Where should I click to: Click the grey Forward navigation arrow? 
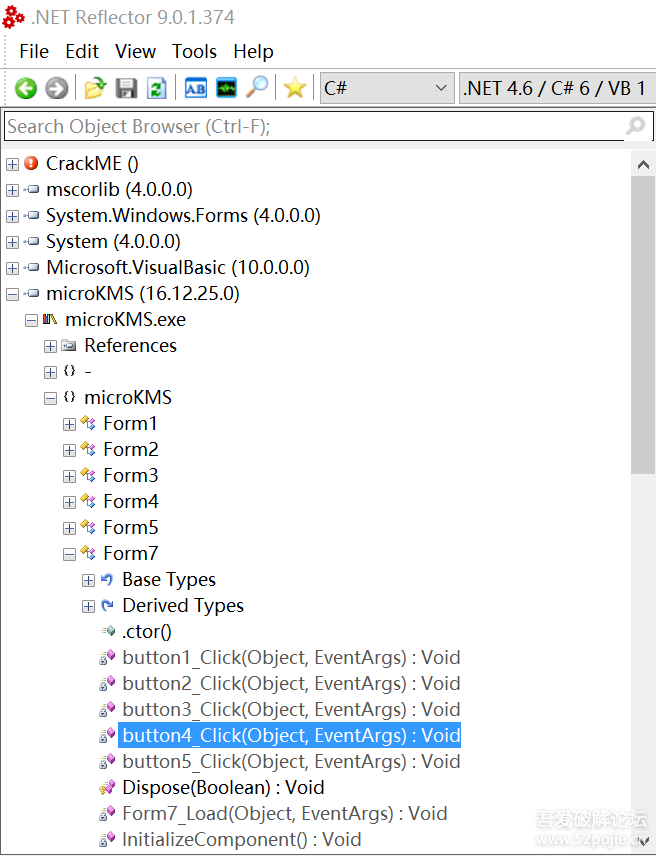click(56, 88)
